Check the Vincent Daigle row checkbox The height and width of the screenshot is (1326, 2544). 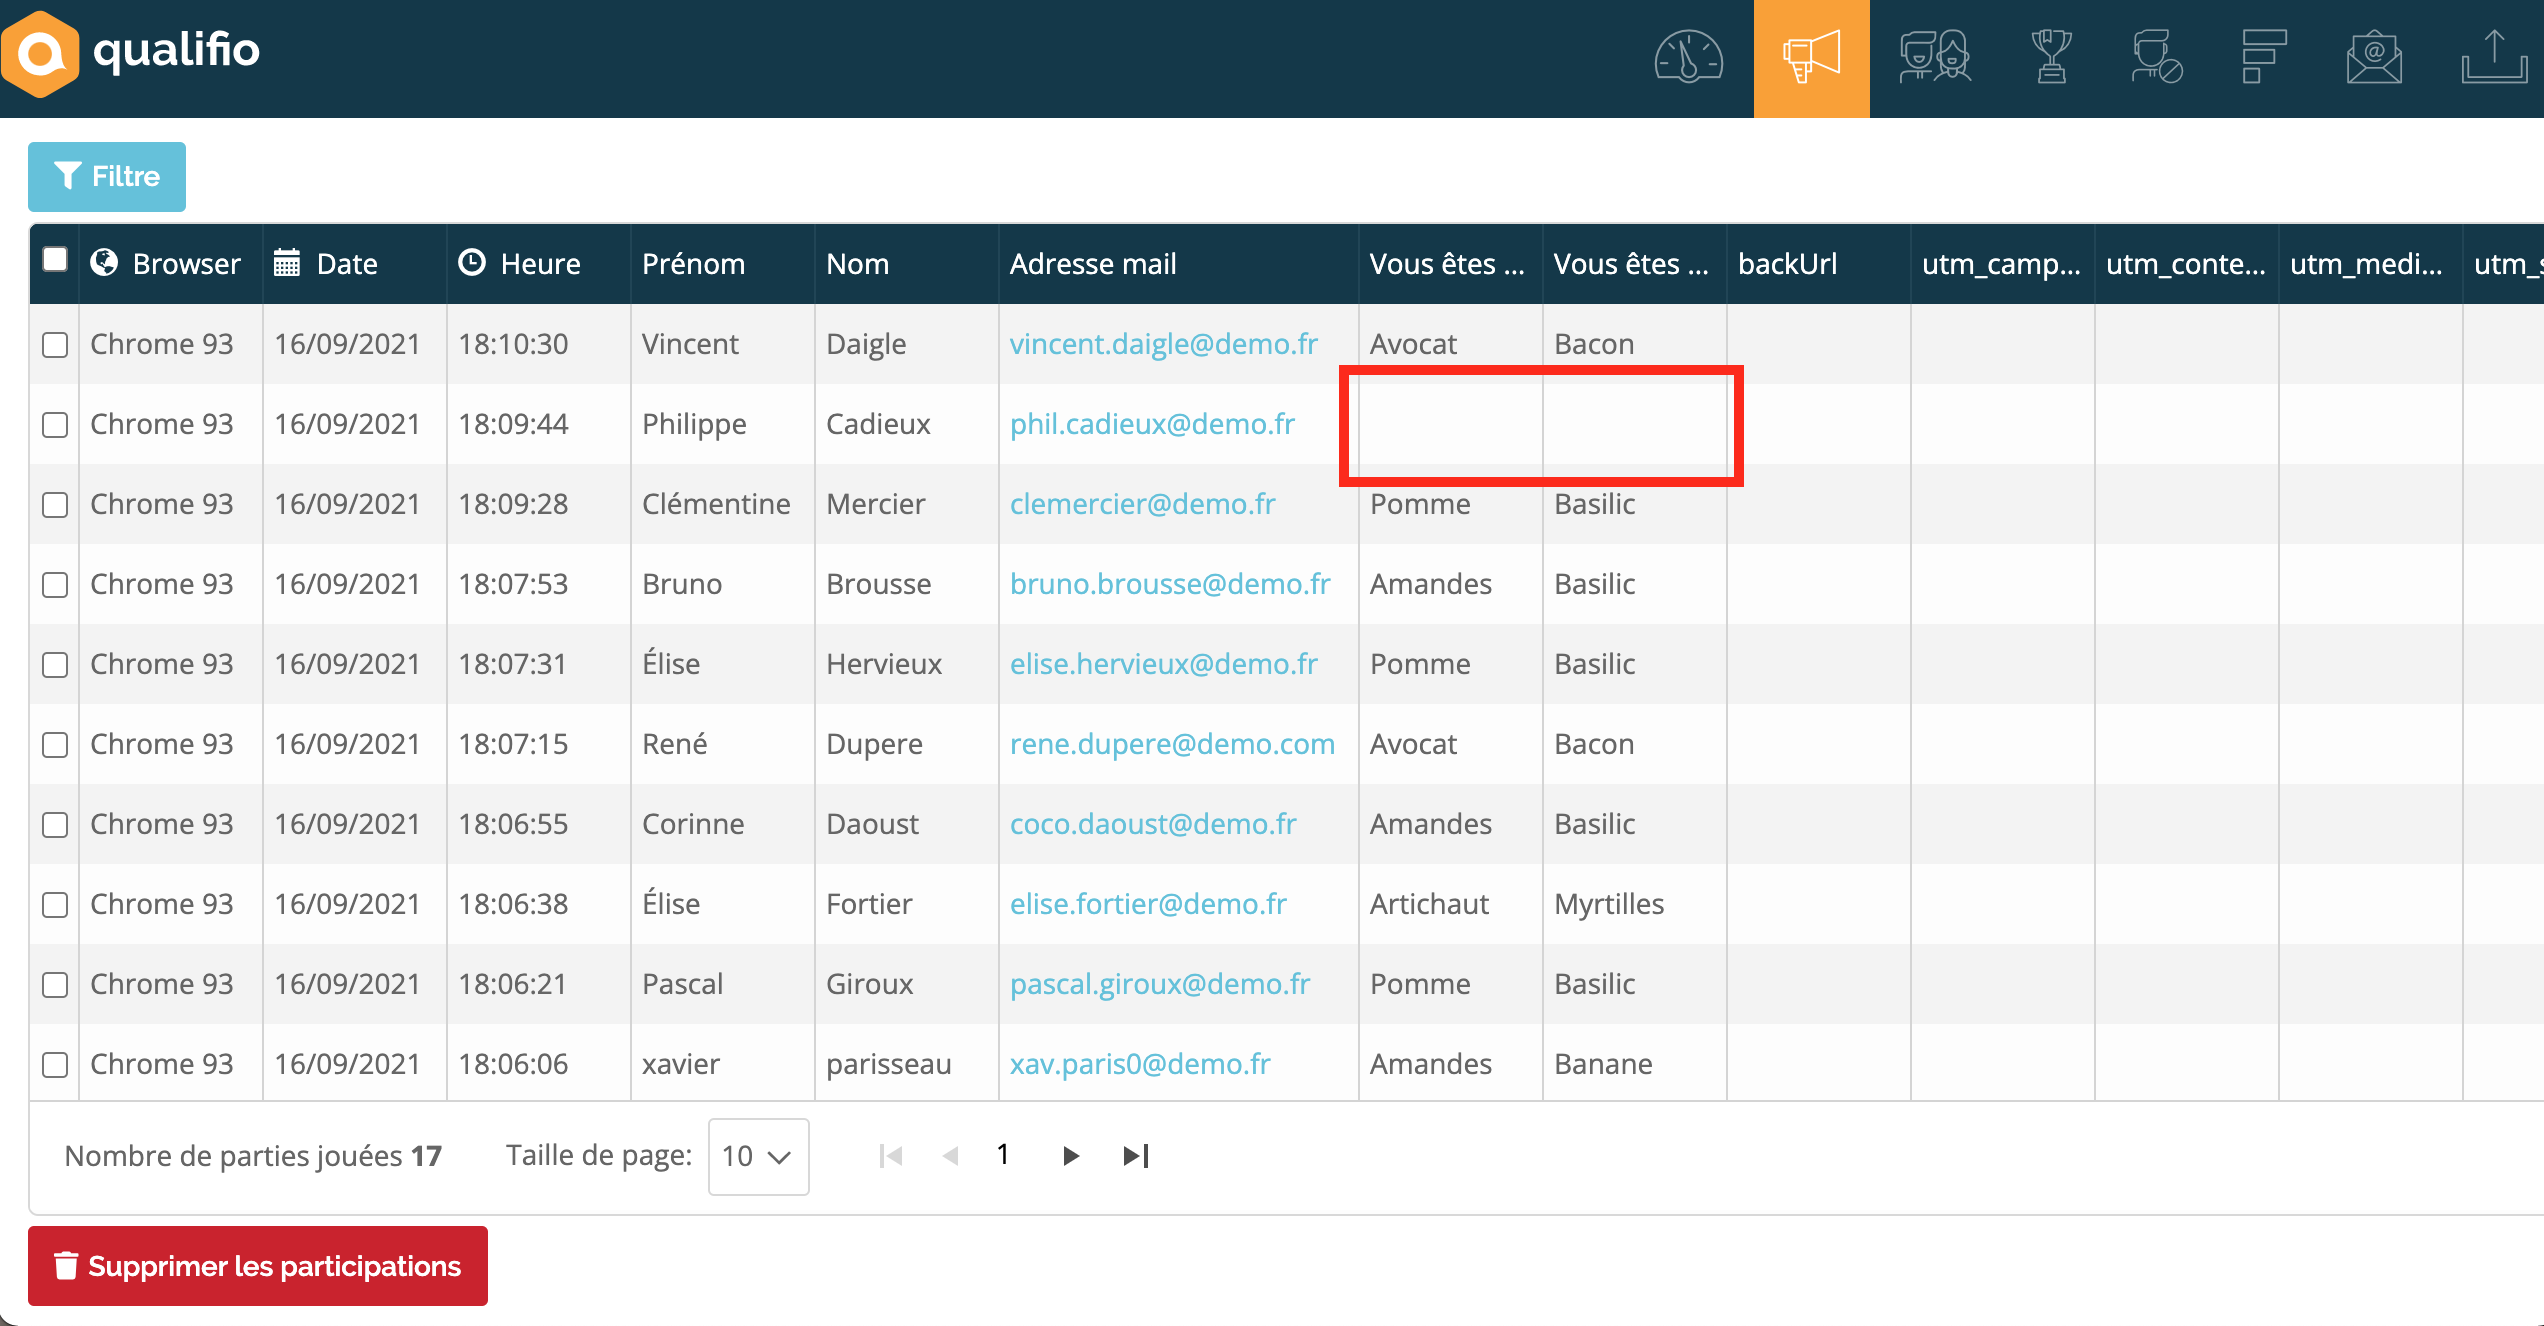pyautogui.click(x=55, y=345)
